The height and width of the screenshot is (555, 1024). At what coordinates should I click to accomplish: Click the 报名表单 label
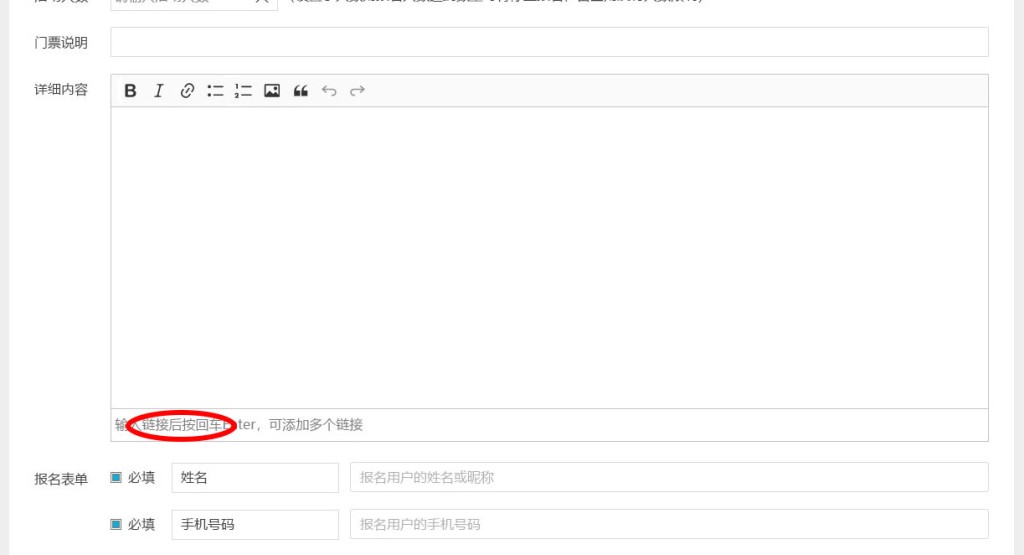(x=61, y=479)
